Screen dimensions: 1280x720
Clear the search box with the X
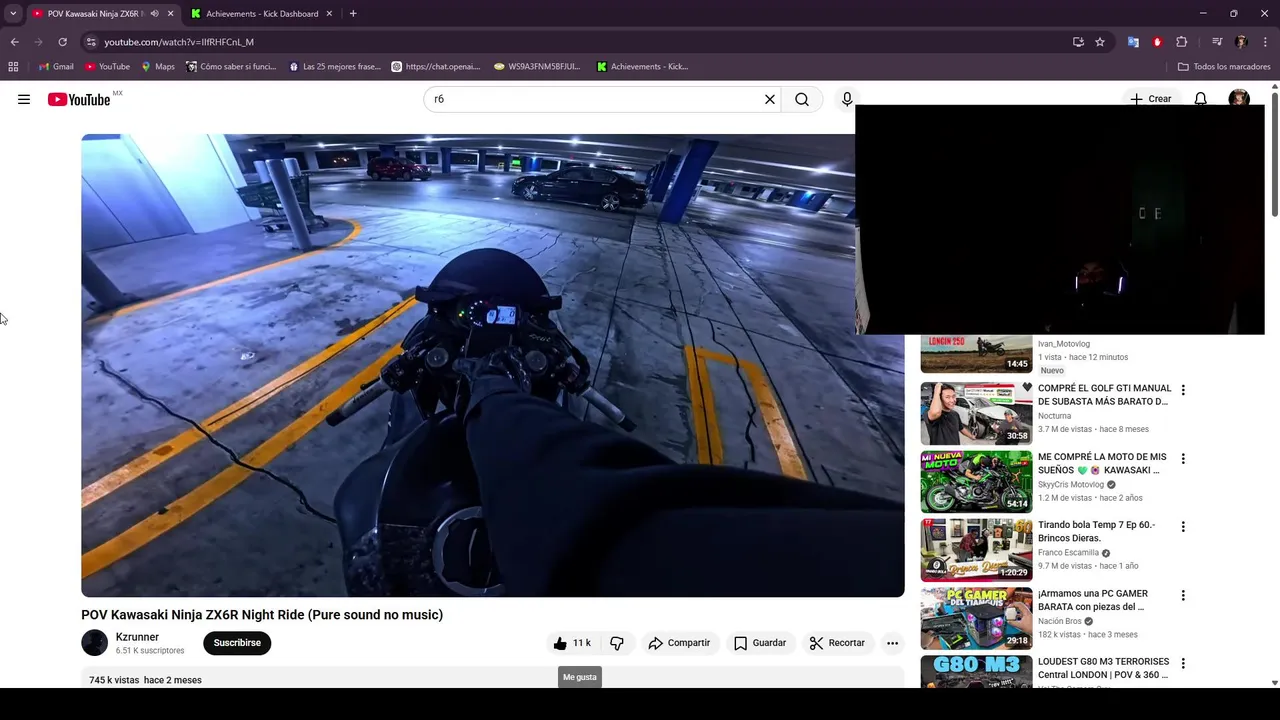pyautogui.click(x=770, y=99)
